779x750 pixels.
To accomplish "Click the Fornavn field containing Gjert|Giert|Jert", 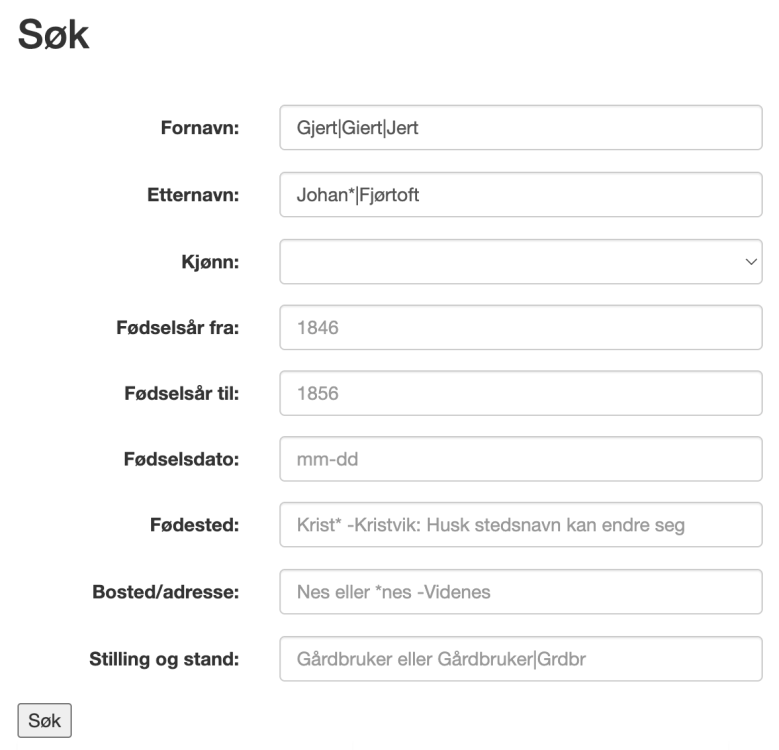I will coord(521,128).
